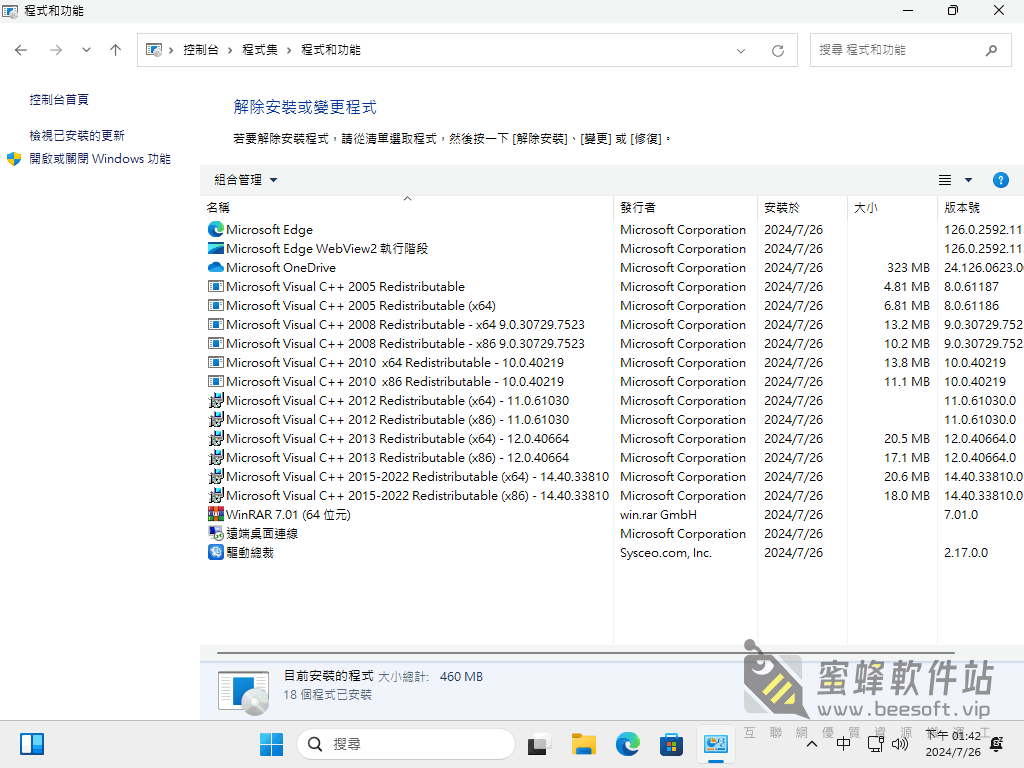Click the Visual C++ 2005 Redistributable (x64) icon

(x=216, y=305)
